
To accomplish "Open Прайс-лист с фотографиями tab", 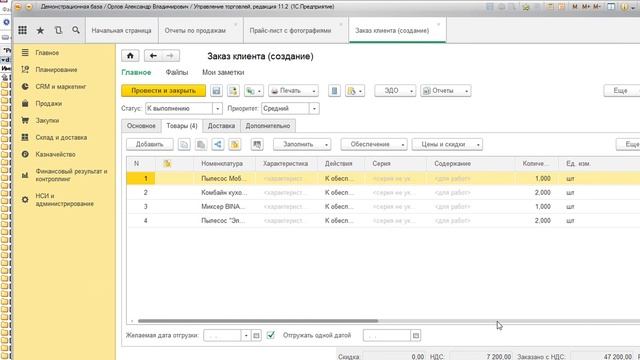I will click(x=290, y=31).
